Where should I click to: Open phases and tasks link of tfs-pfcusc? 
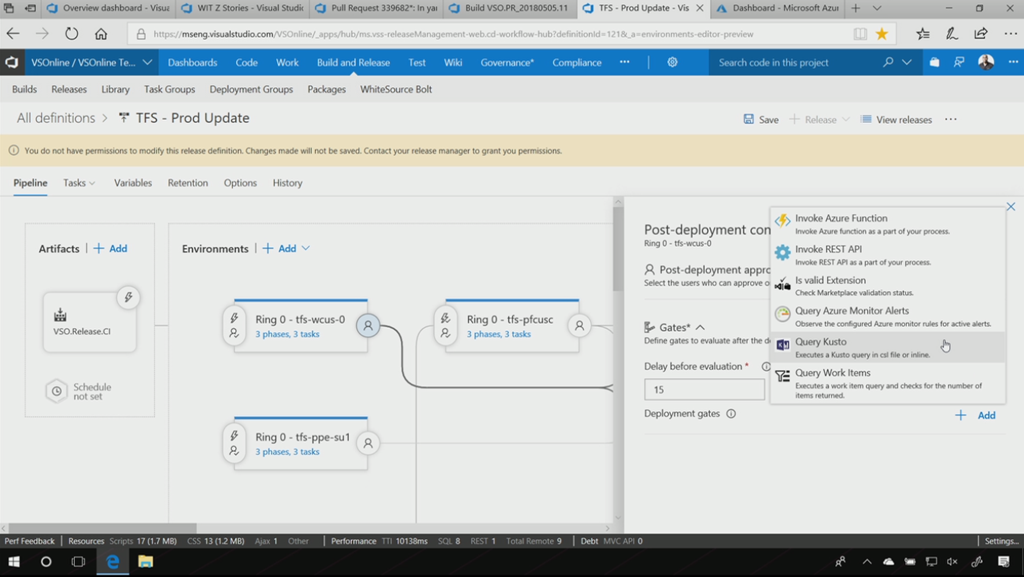pyautogui.click(x=498, y=334)
